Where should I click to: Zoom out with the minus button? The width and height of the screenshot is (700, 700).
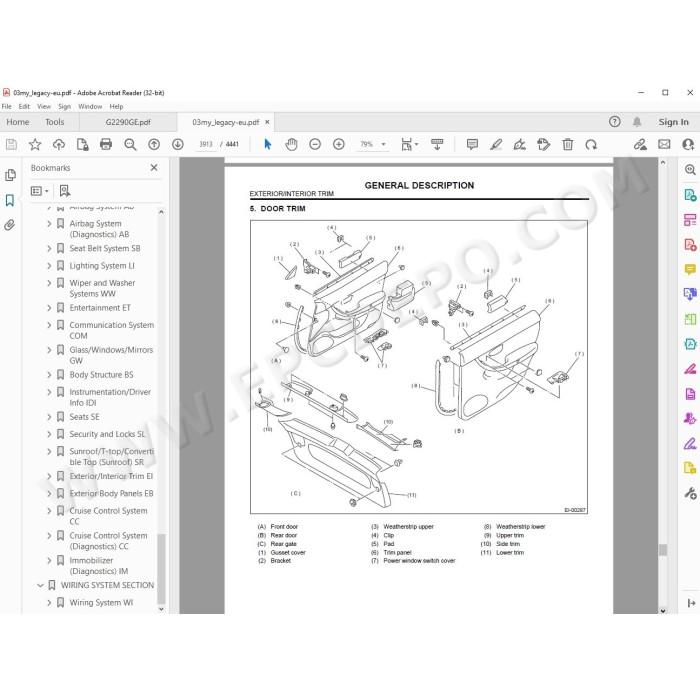point(315,144)
